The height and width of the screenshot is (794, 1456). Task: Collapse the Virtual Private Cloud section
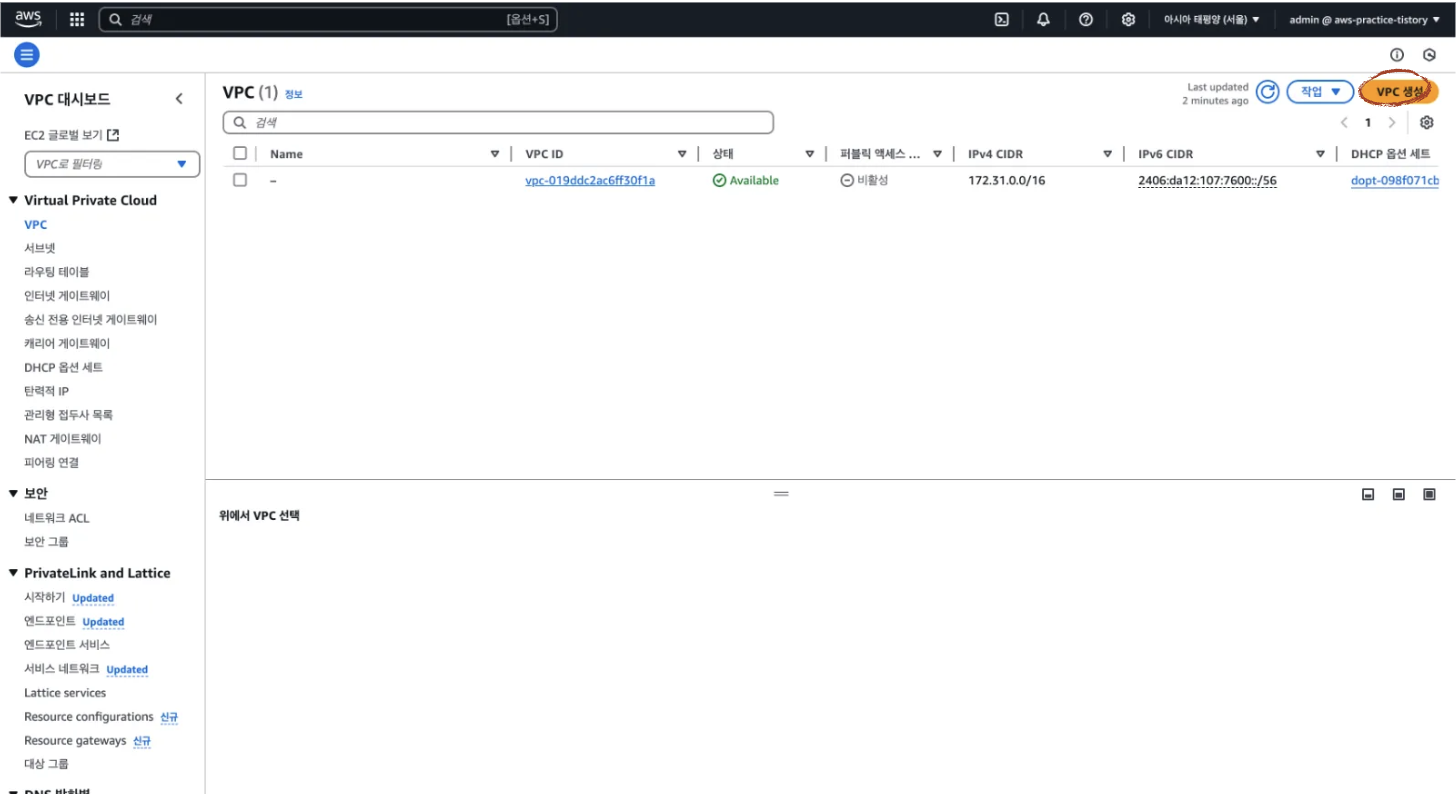[x=14, y=200]
